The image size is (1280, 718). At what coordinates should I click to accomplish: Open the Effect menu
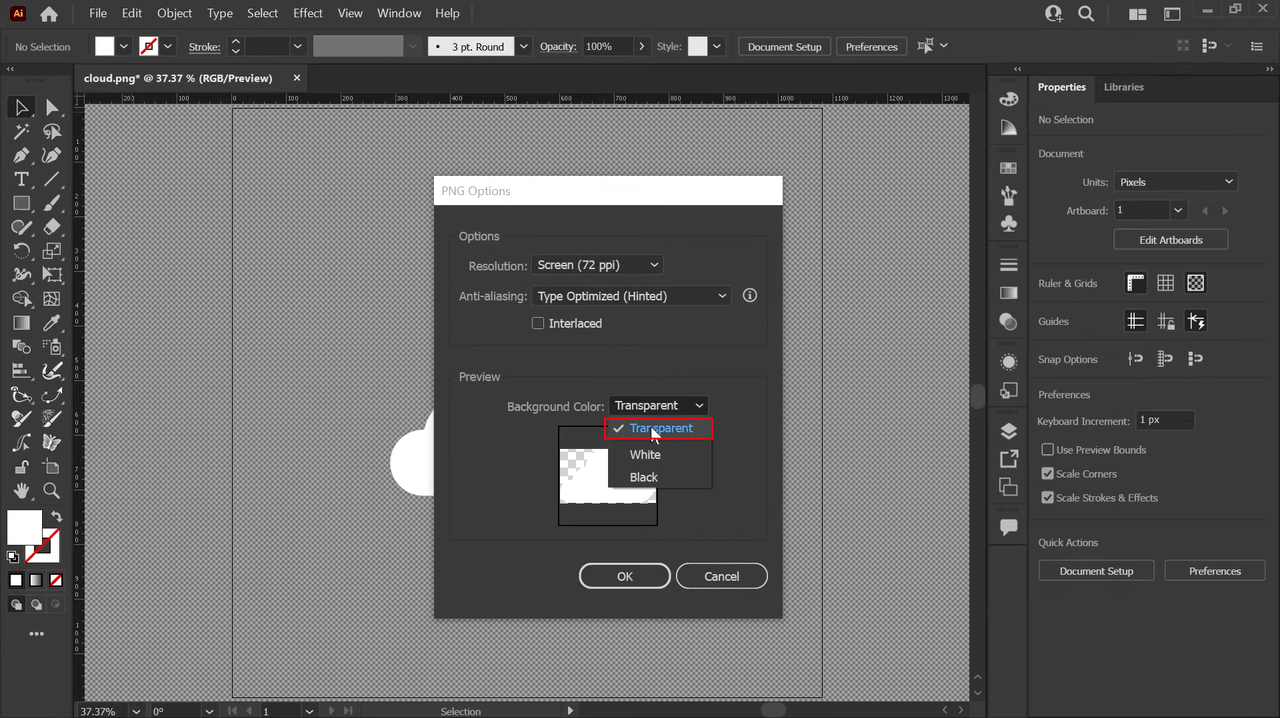[308, 13]
